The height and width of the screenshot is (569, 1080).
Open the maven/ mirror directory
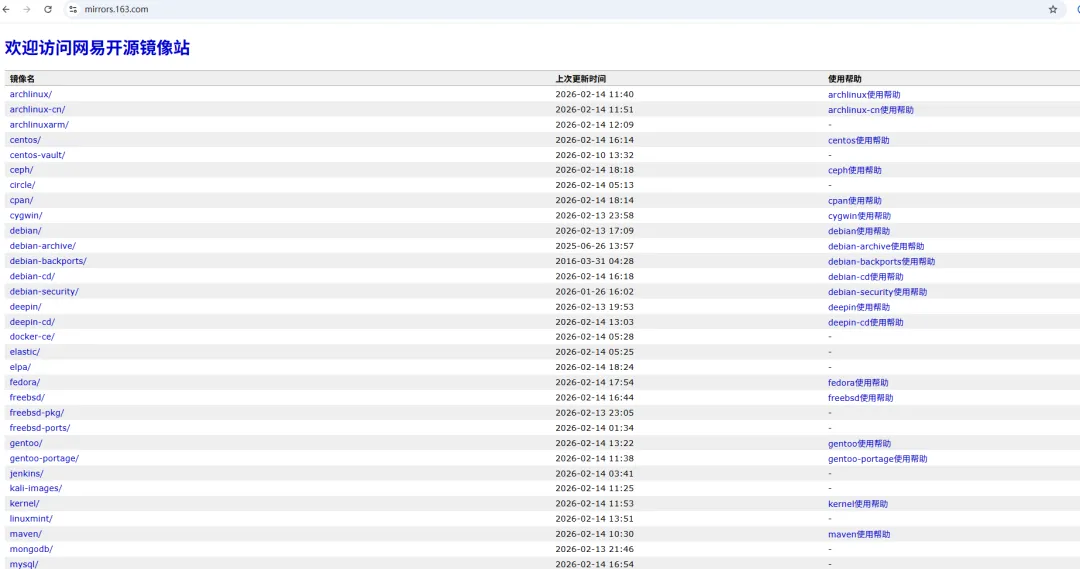click(26, 534)
